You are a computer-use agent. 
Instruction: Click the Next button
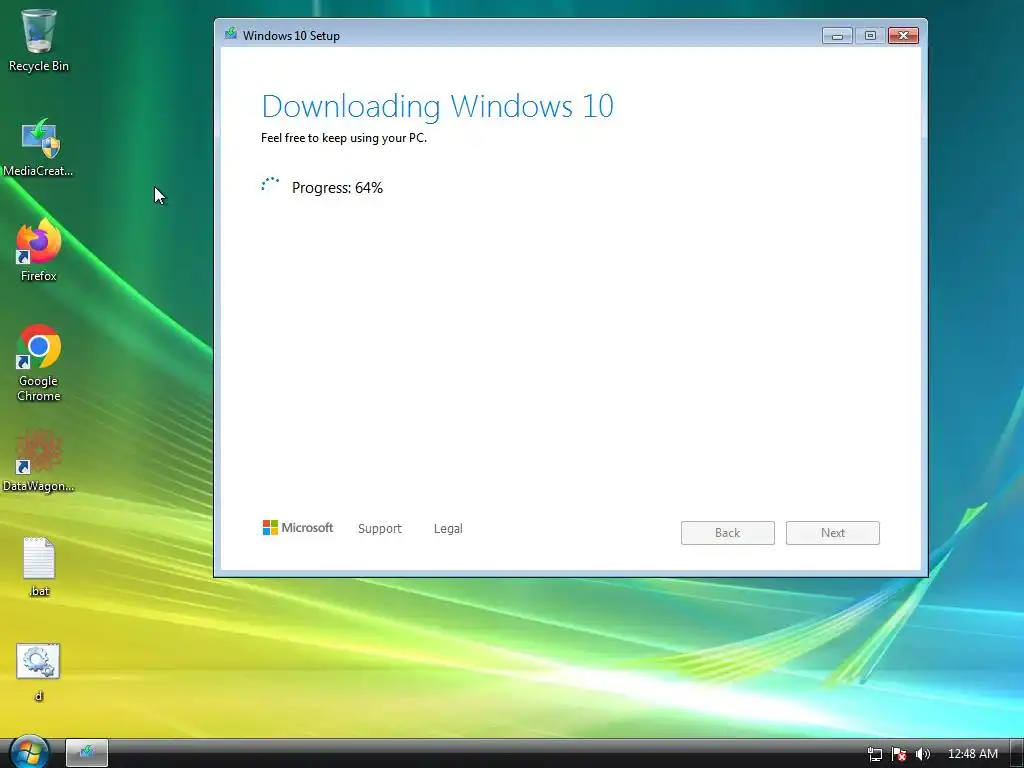833,533
